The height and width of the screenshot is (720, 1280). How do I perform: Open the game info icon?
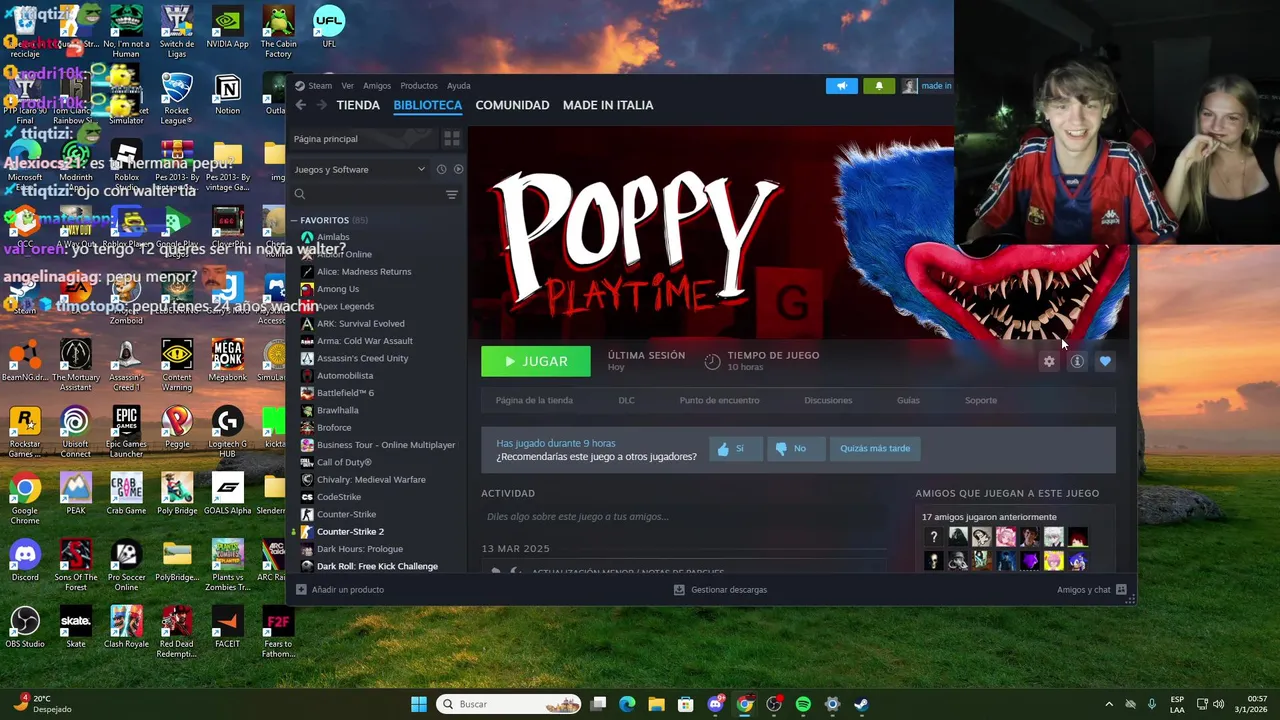pyautogui.click(x=1077, y=361)
